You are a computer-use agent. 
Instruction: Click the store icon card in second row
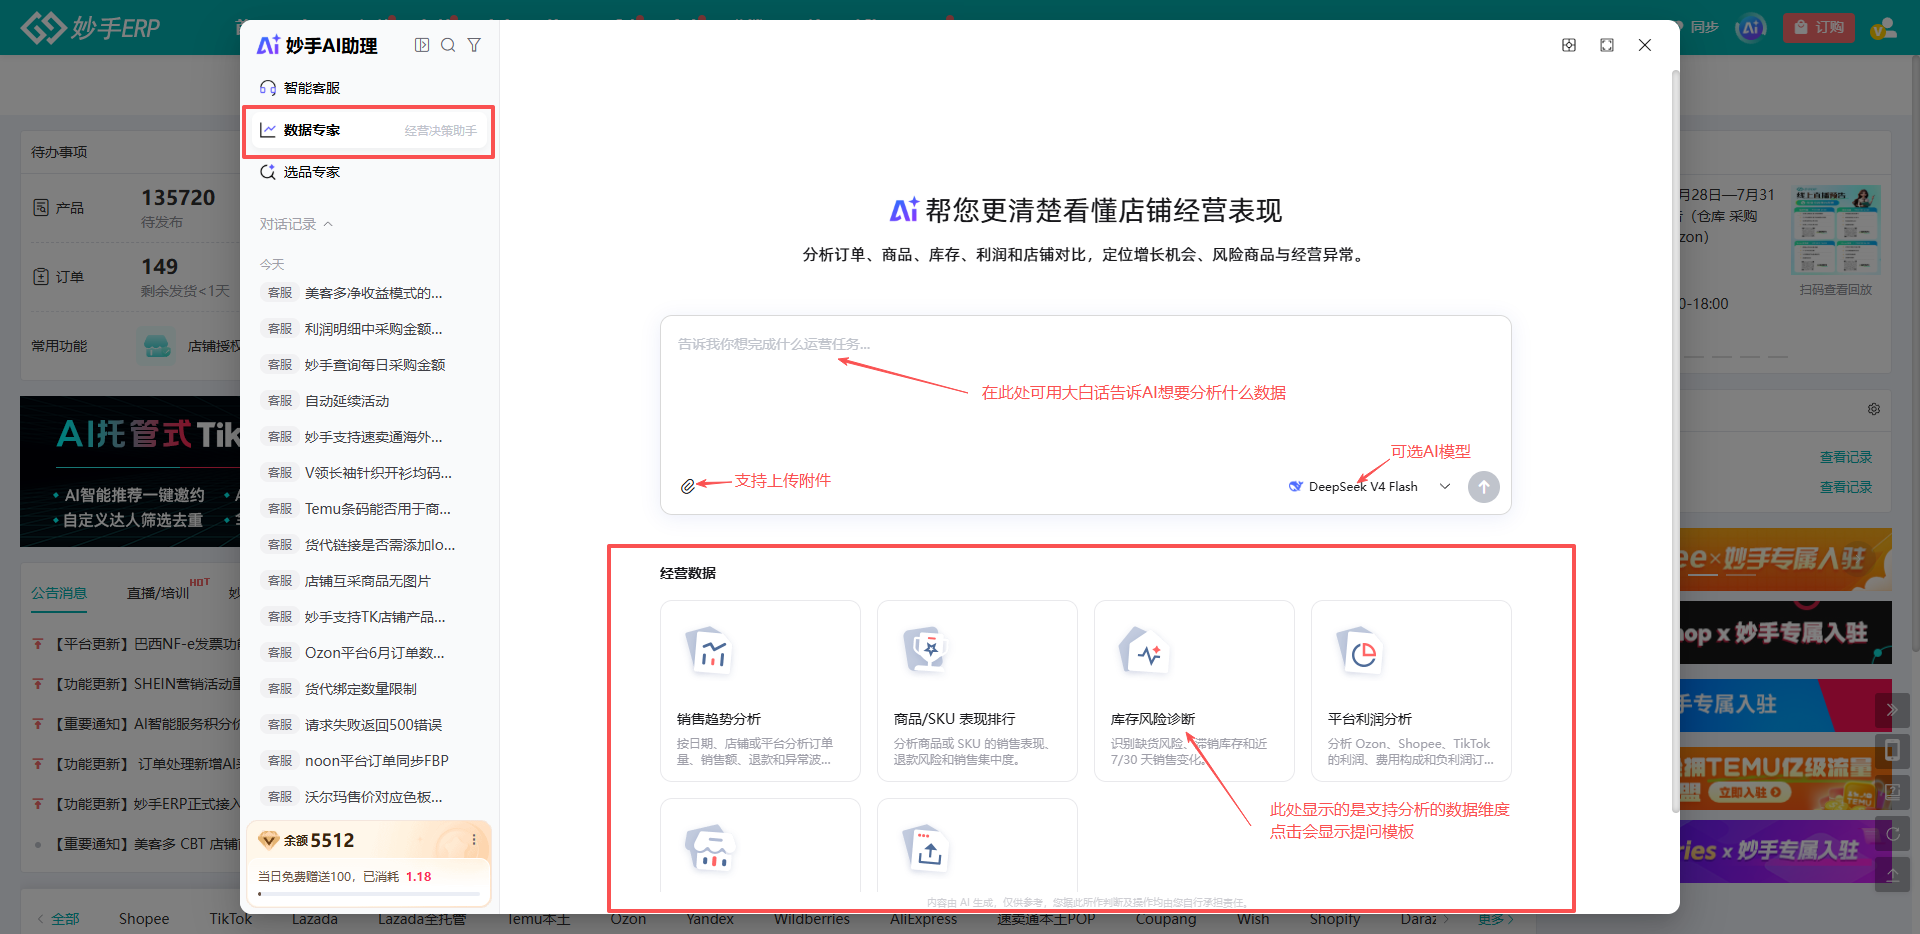(760, 846)
